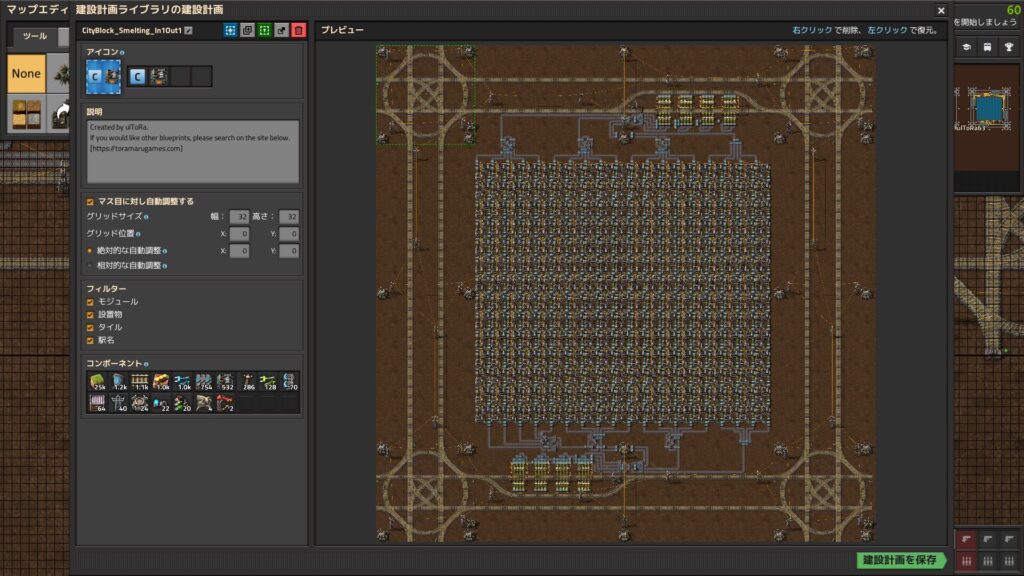This screenshot has width=1024, height=576.
Task: Click the component icon with count 128
Action: [268, 382]
